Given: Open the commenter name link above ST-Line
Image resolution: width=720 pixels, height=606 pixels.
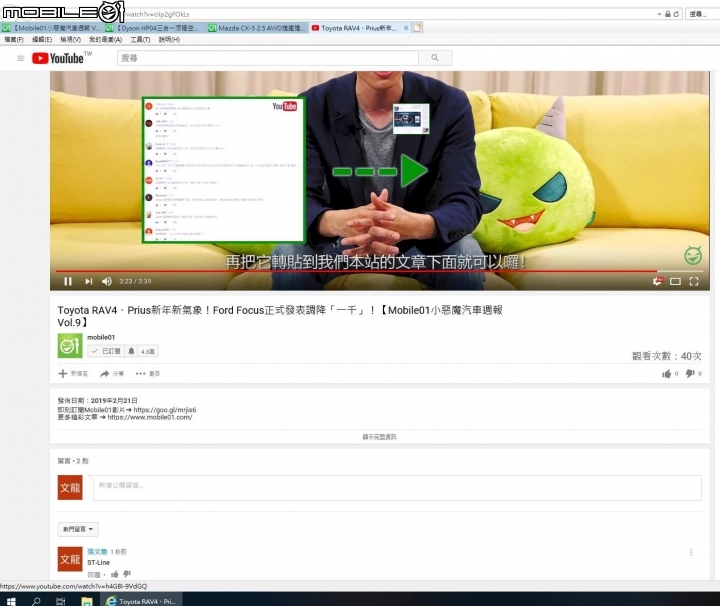Looking at the screenshot, I should coord(97,551).
